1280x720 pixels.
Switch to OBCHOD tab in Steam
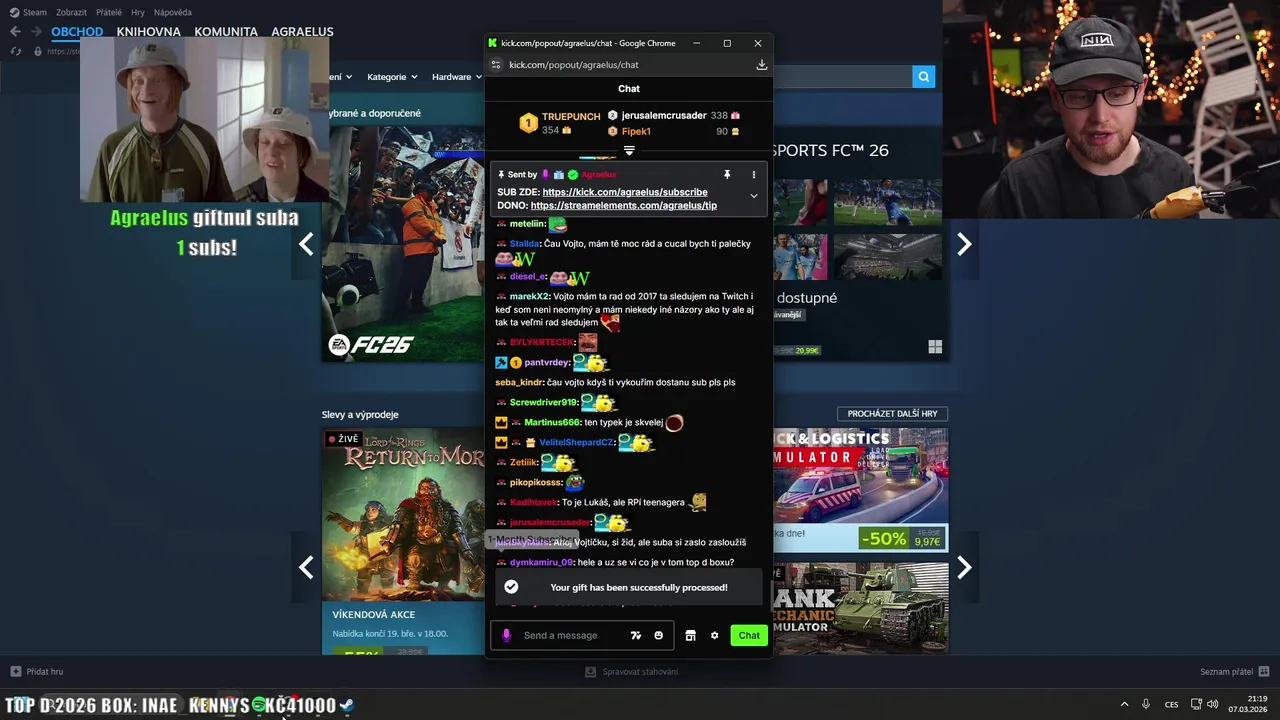click(77, 31)
